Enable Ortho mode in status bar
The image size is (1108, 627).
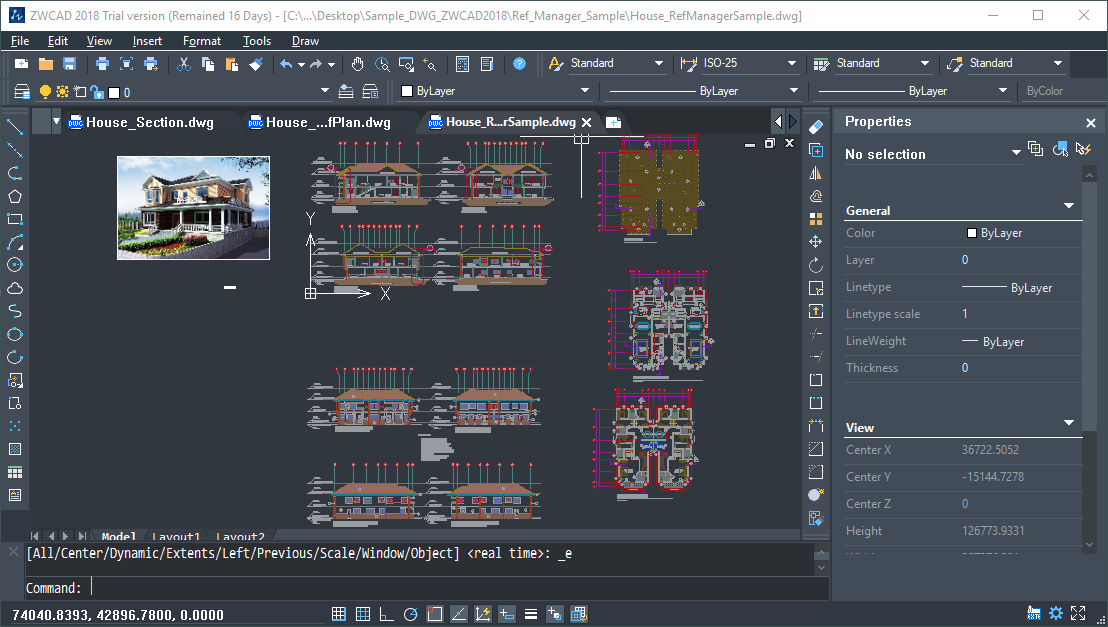tap(385, 613)
